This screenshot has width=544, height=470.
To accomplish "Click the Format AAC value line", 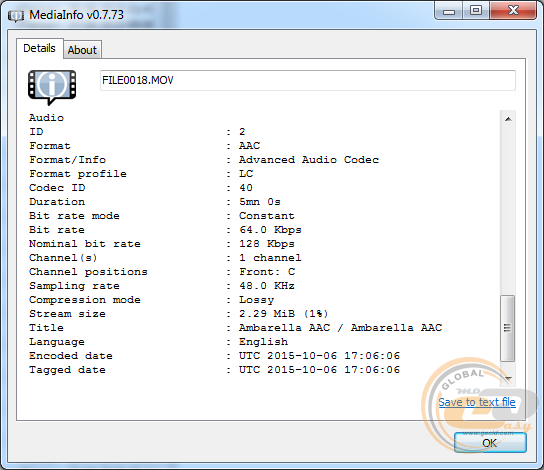I will (249, 146).
